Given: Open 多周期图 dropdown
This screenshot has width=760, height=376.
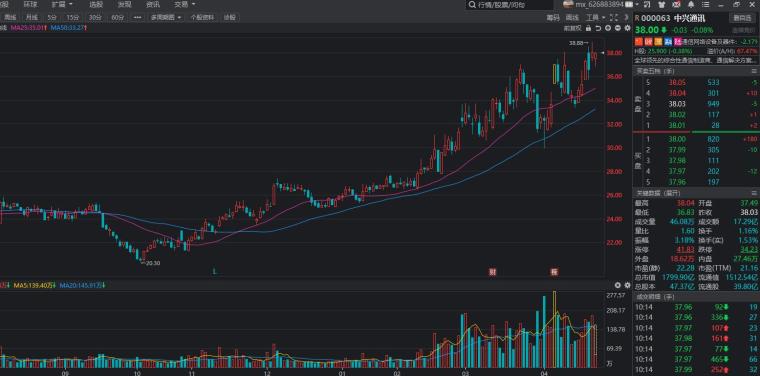Looking at the screenshot, I should coord(166,17).
